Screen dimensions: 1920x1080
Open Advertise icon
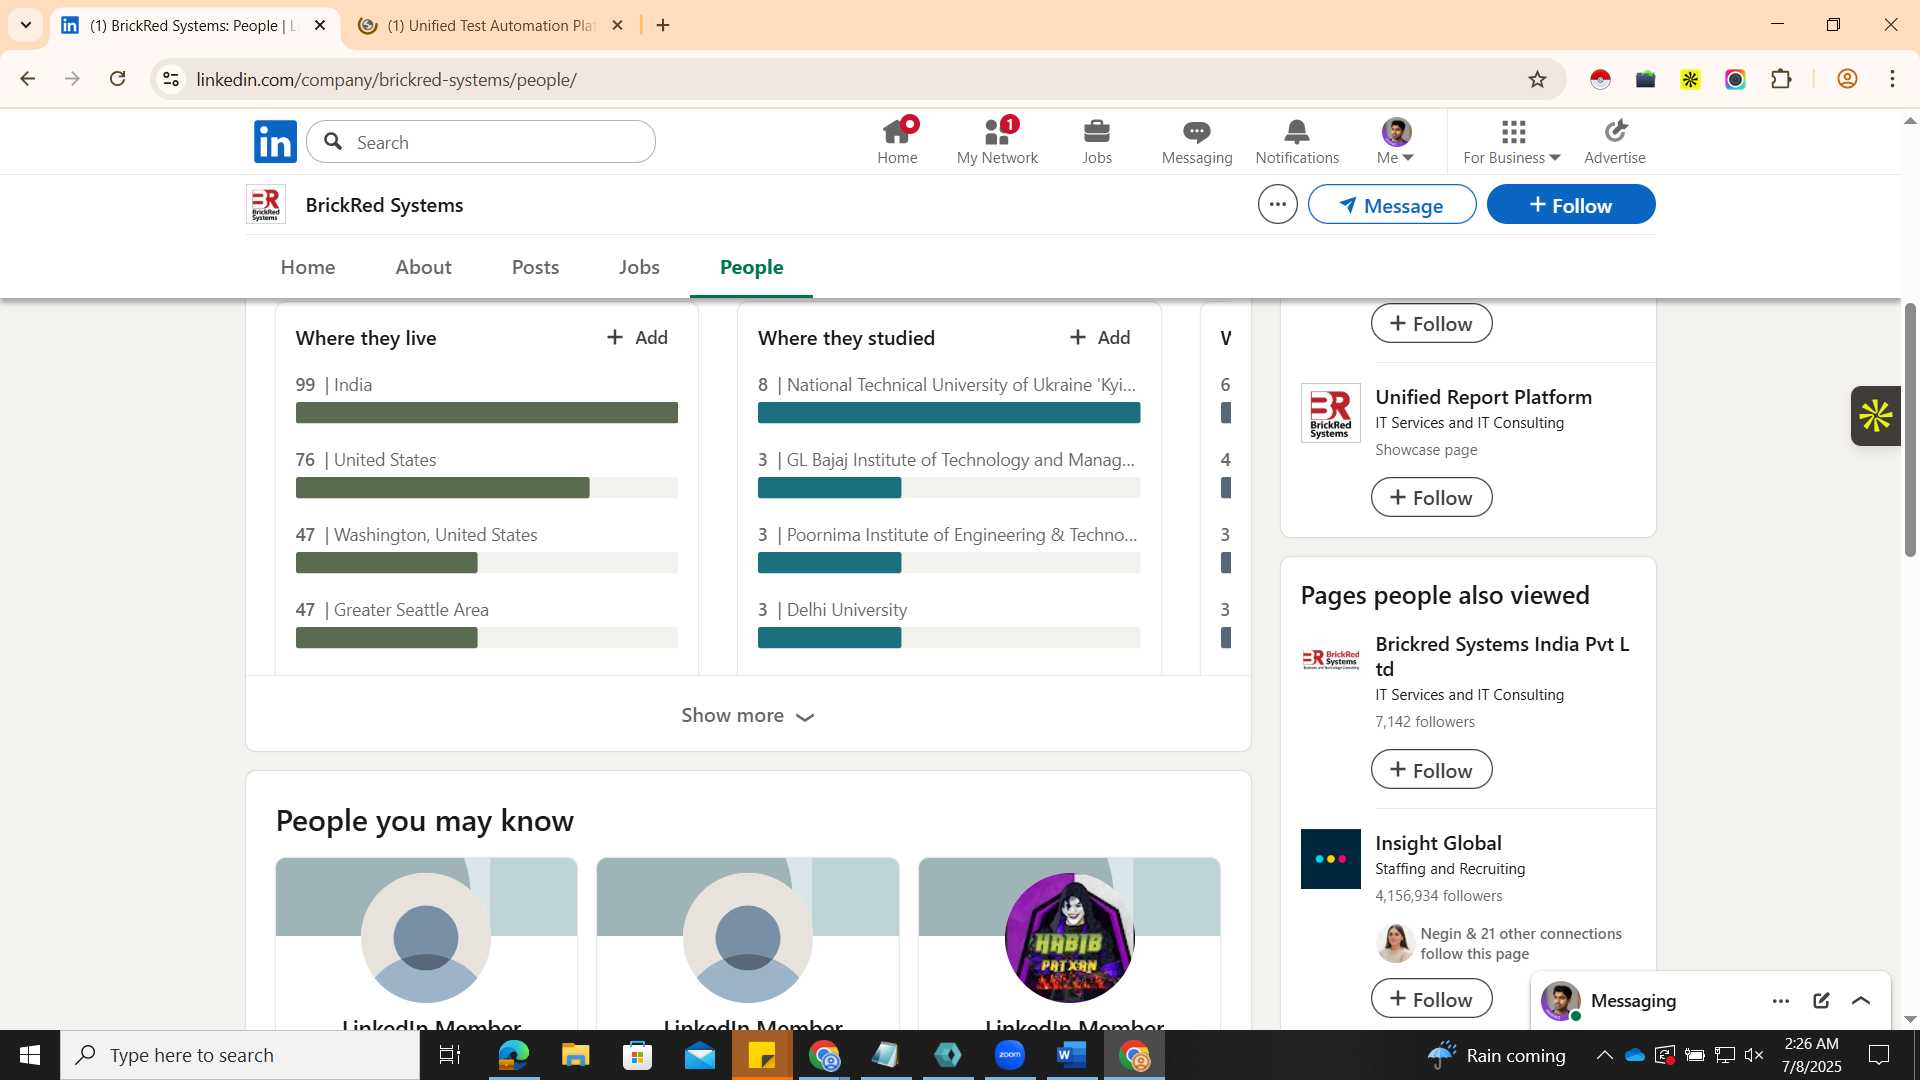[1615, 142]
